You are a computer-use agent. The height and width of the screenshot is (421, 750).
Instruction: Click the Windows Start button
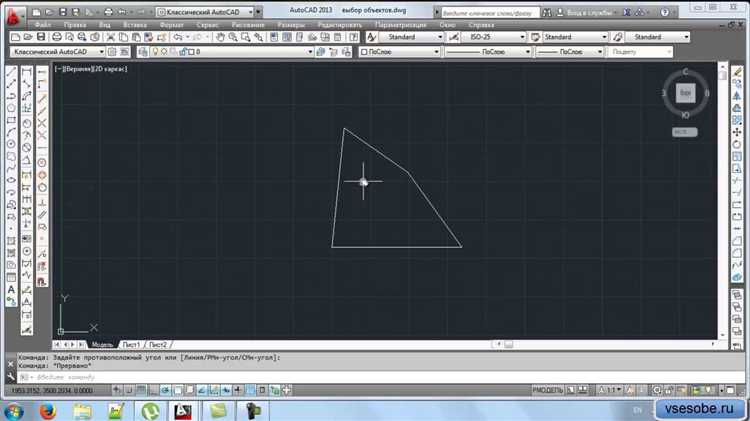[14, 410]
